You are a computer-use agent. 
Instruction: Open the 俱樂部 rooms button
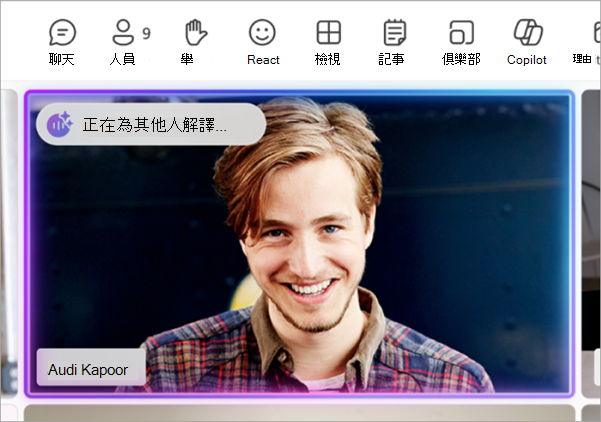tap(461, 43)
